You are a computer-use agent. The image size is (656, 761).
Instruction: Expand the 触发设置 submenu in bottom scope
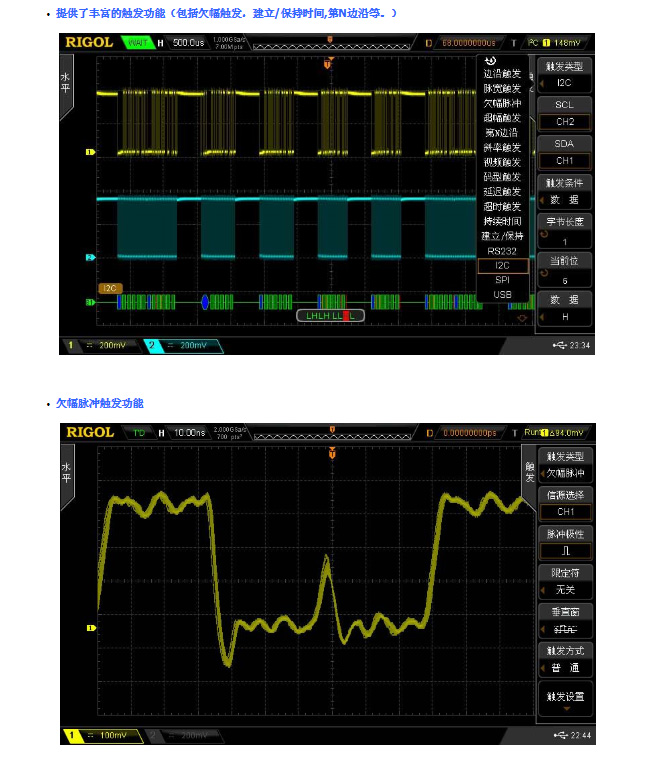pyautogui.click(x=565, y=699)
